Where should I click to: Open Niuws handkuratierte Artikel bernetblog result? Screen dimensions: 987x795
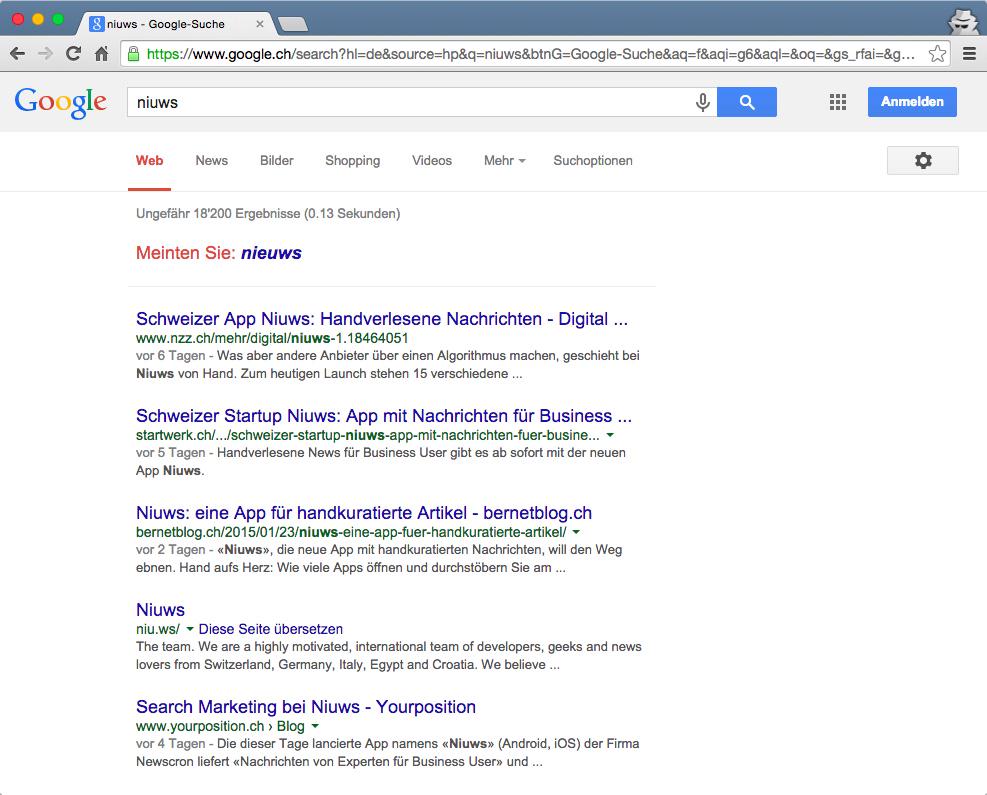[x=364, y=513]
